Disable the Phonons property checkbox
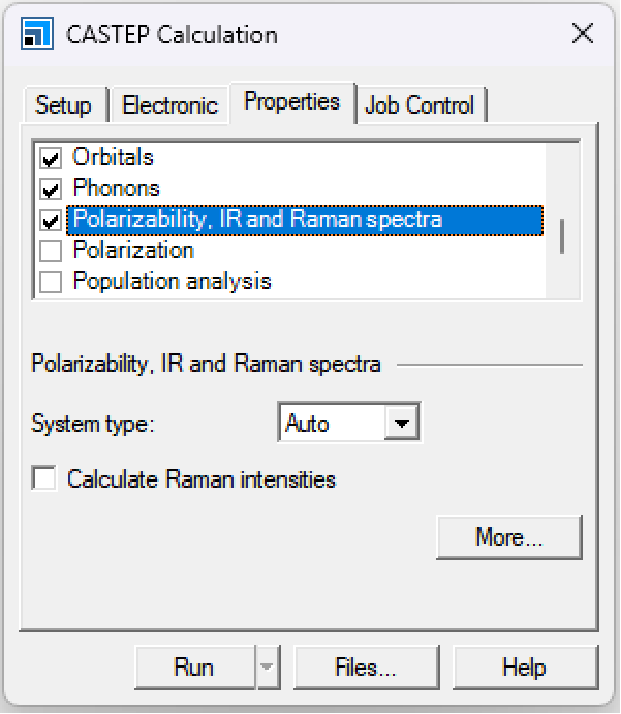Screen dimensions: 621x714 (50, 189)
